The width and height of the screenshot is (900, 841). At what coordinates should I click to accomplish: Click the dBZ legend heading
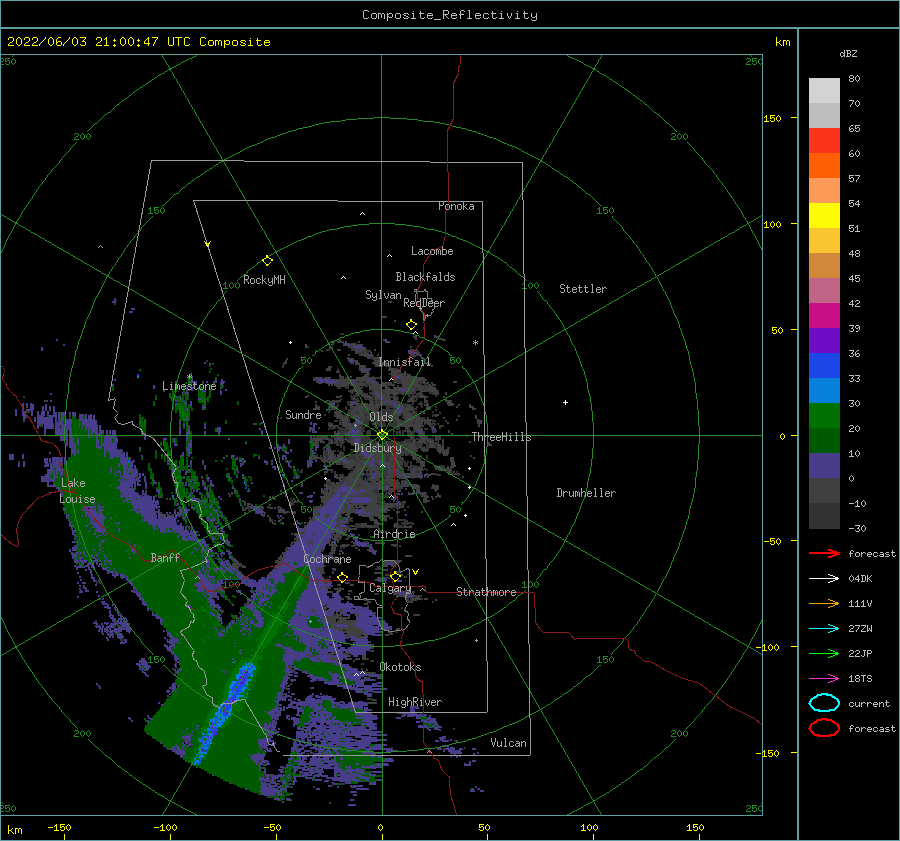pyautogui.click(x=848, y=53)
